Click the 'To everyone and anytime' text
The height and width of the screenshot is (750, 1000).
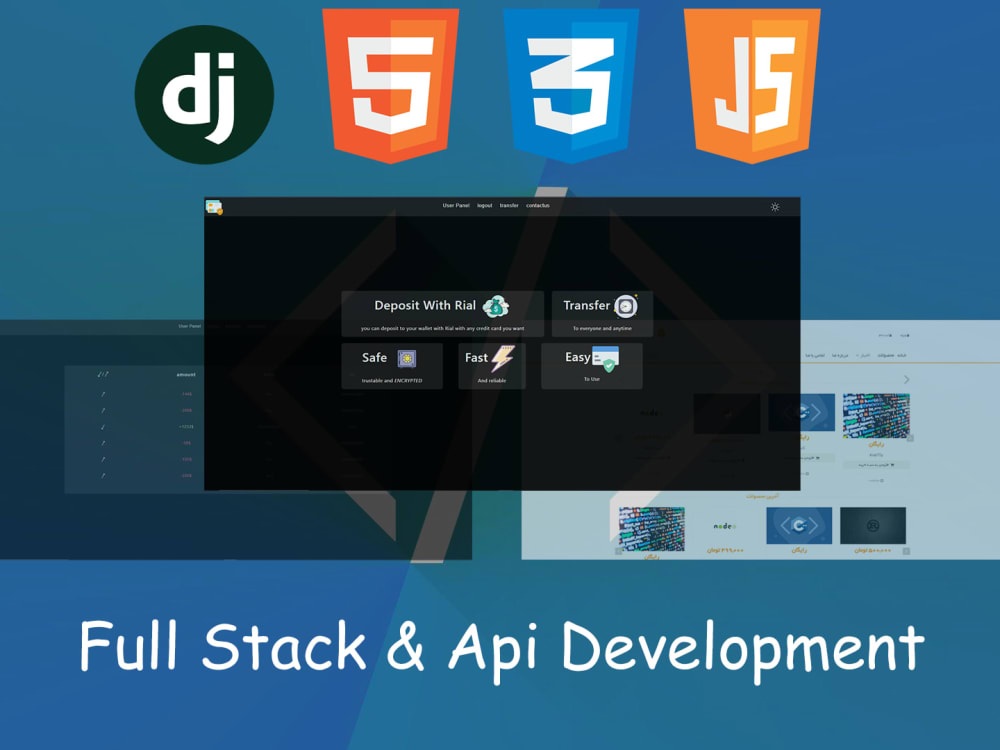click(602, 328)
